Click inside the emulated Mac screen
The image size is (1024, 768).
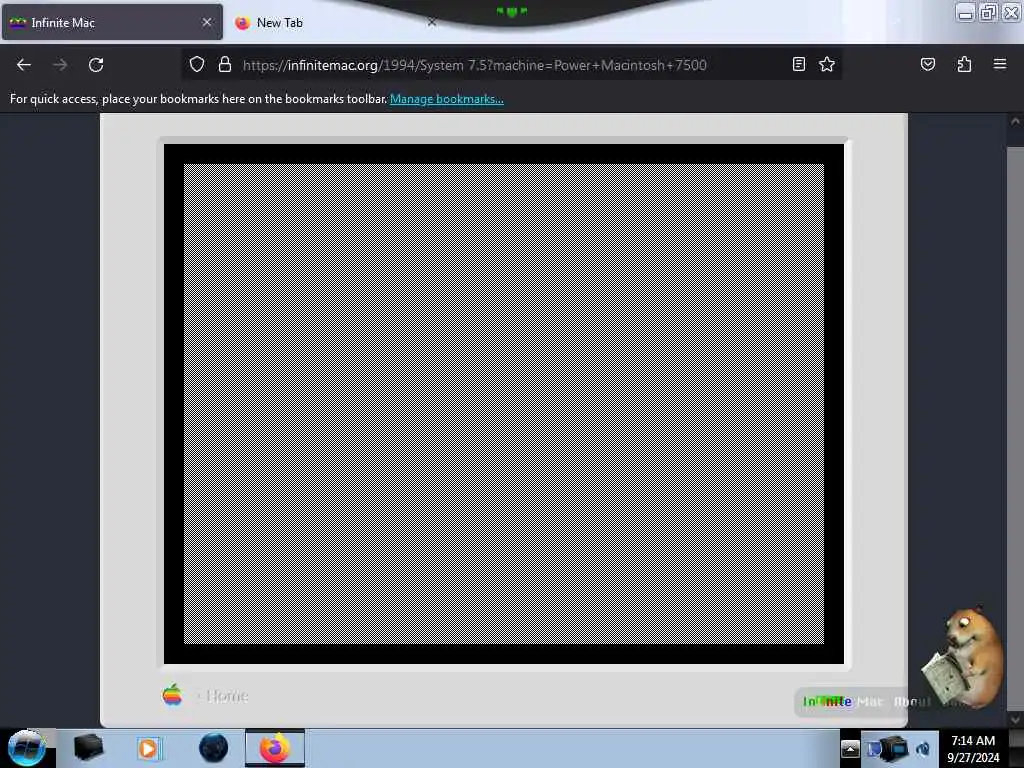[504, 404]
